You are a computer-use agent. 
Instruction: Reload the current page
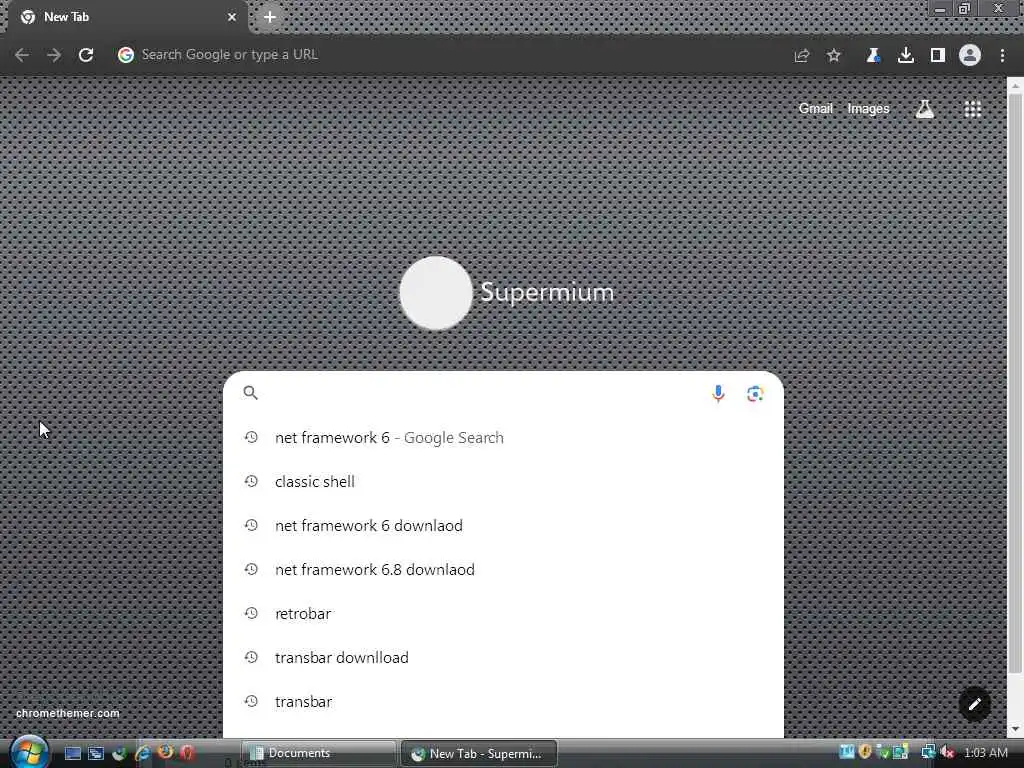(86, 55)
